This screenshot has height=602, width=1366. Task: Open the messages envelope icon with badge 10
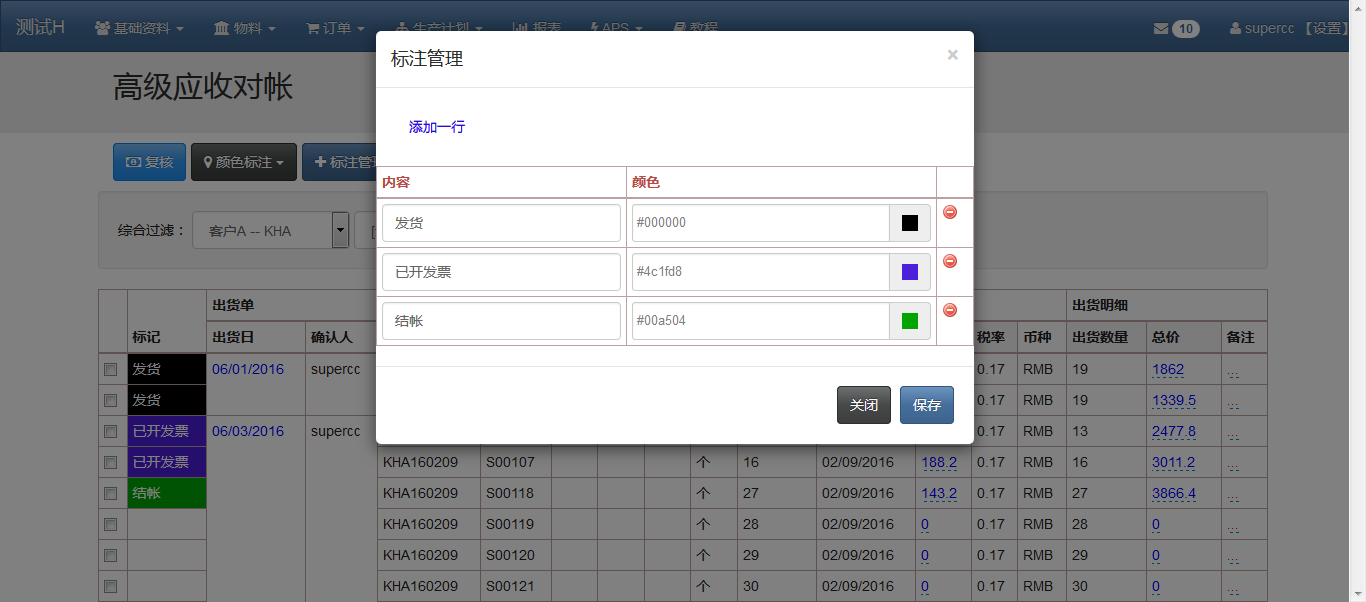[x=1175, y=28]
